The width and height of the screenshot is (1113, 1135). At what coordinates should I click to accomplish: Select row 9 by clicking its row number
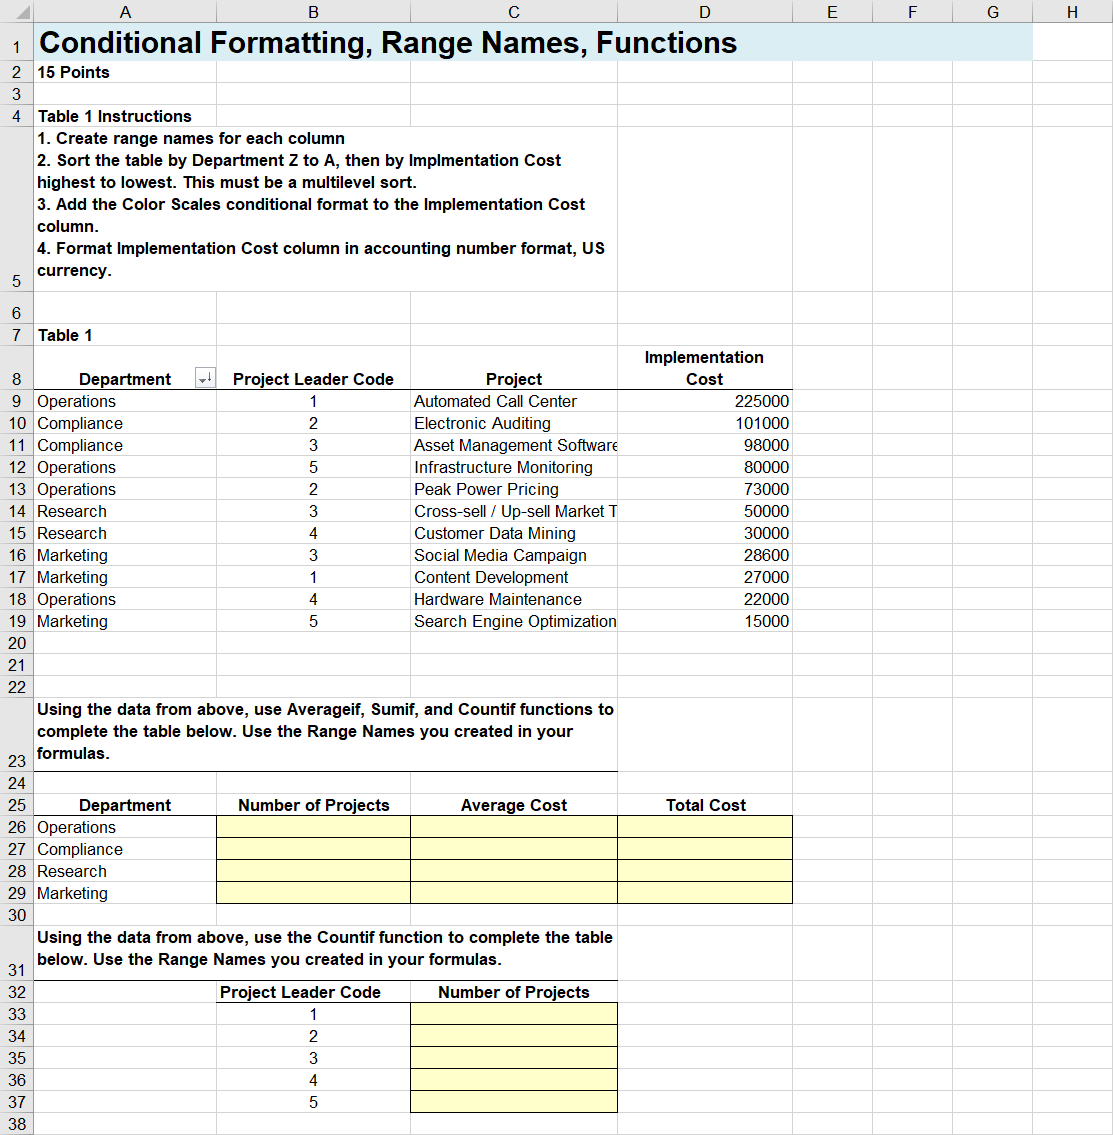point(16,401)
